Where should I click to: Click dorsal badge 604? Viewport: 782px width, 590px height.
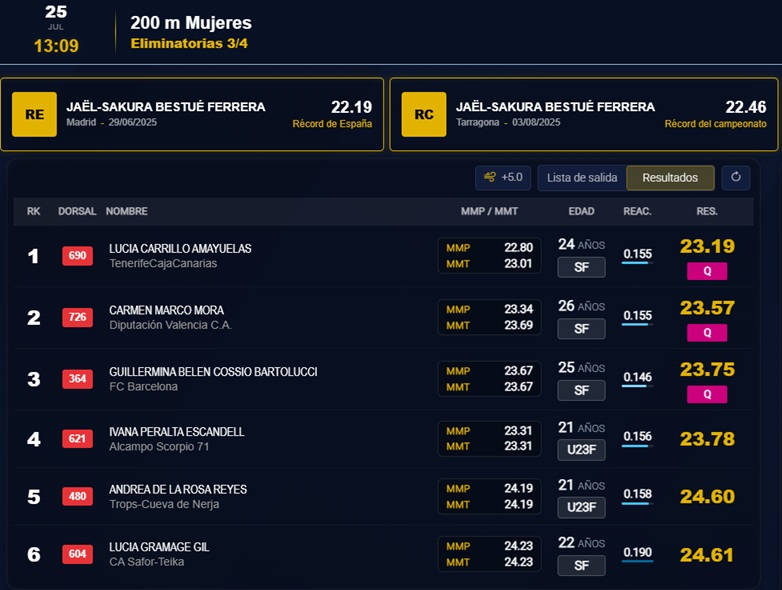pos(77,554)
